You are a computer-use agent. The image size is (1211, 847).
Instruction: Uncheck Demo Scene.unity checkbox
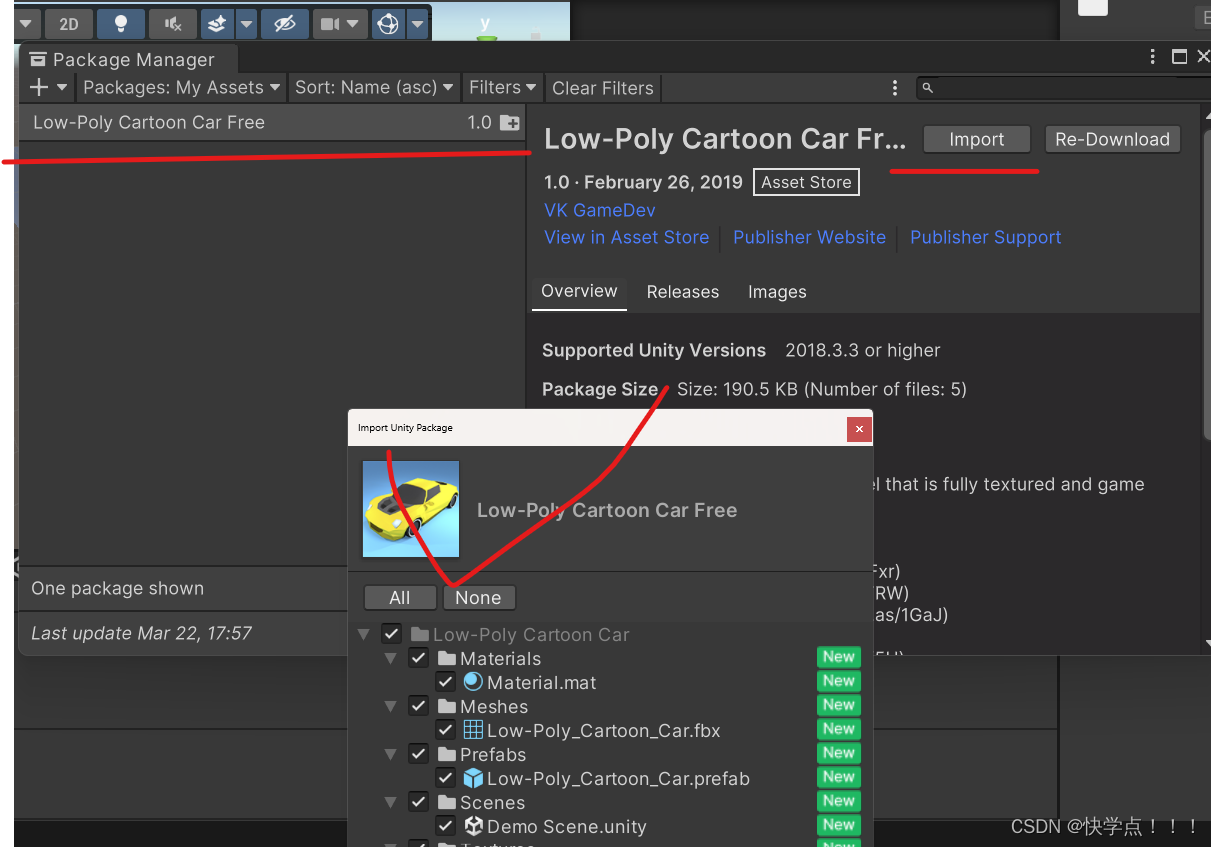click(x=446, y=826)
